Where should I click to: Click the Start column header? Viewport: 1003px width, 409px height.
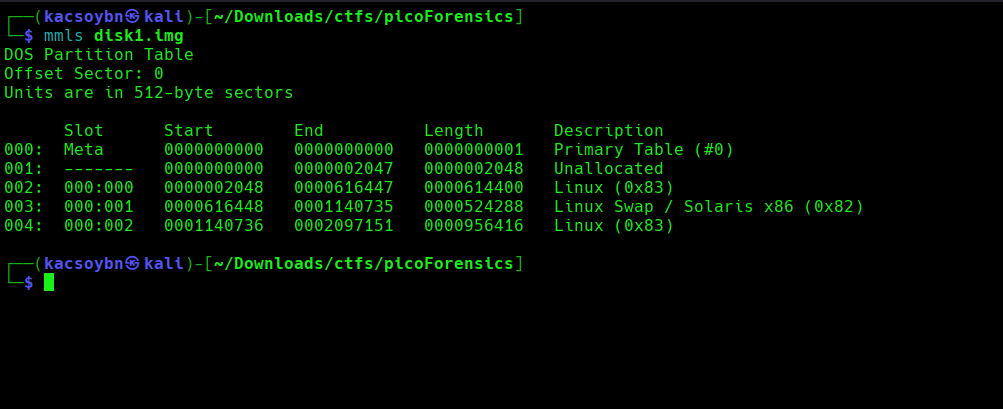click(x=189, y=131)
